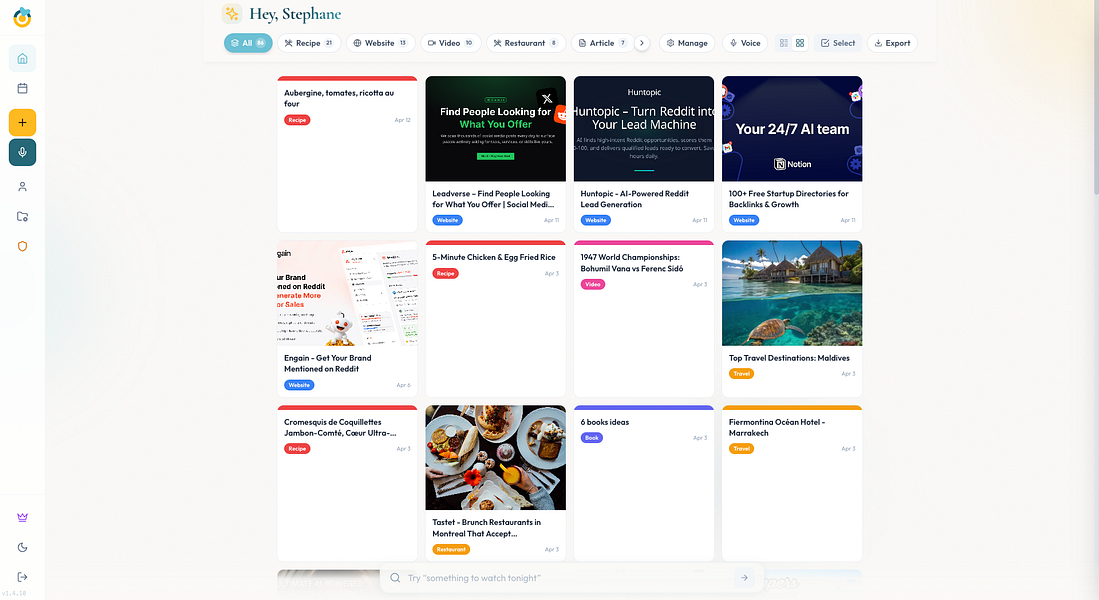Open Cromesquis de Coquillettes recipe card

347,484
